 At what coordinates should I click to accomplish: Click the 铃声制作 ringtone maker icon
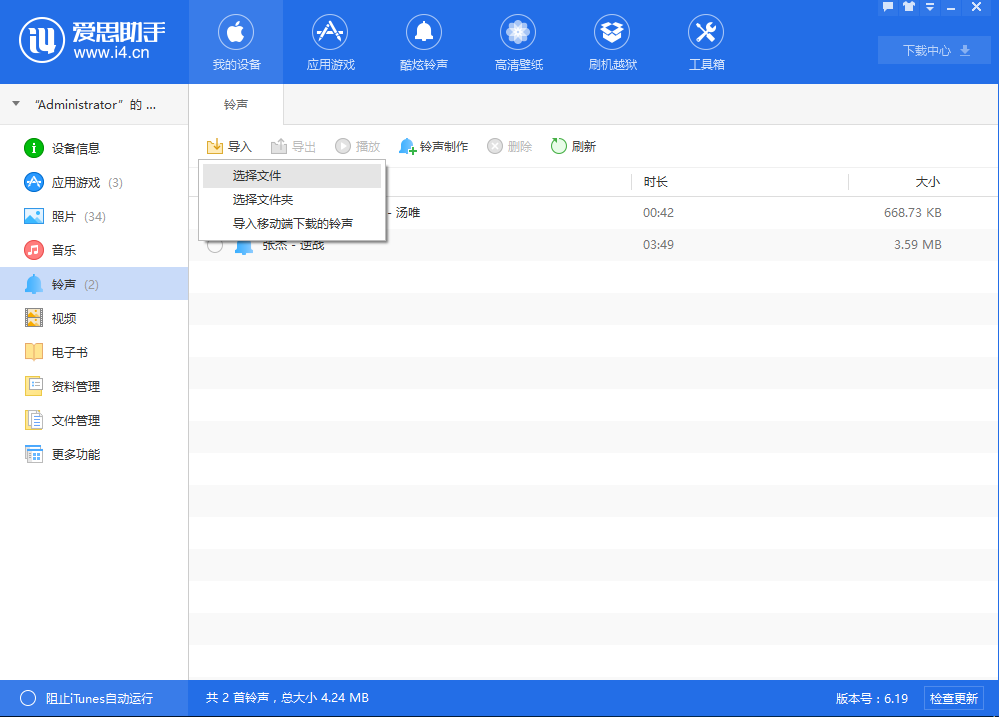(x=408, y=147)
